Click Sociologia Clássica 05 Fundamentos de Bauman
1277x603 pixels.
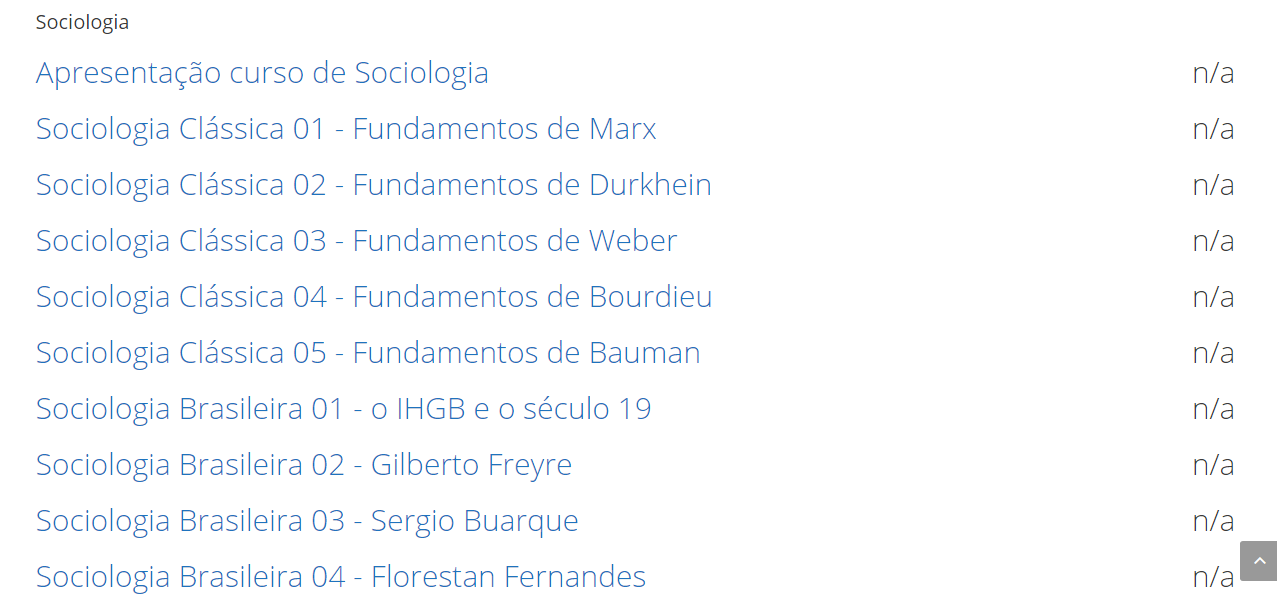click(x=368, y=353)
